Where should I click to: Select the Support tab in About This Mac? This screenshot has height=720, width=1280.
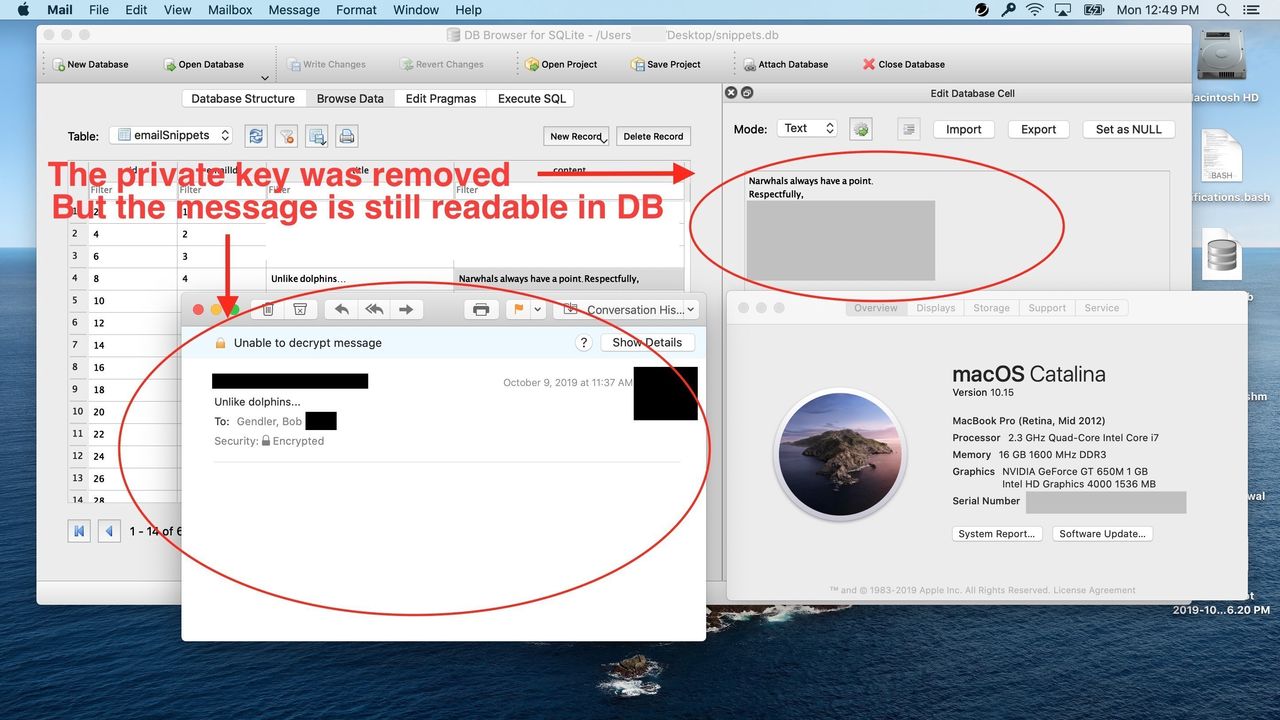point(1047,308)
